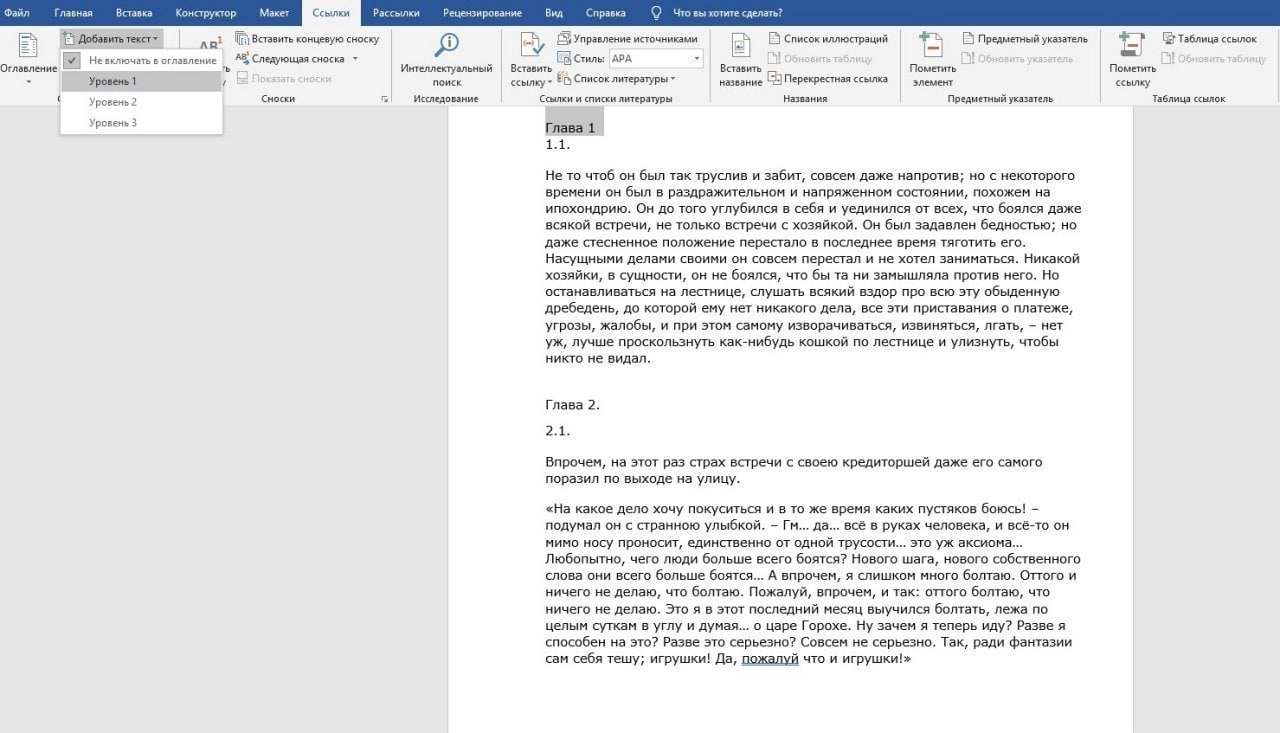Switch to the Главная tab
This screenshot has width=1280, height=733.
tap(73, 13)
